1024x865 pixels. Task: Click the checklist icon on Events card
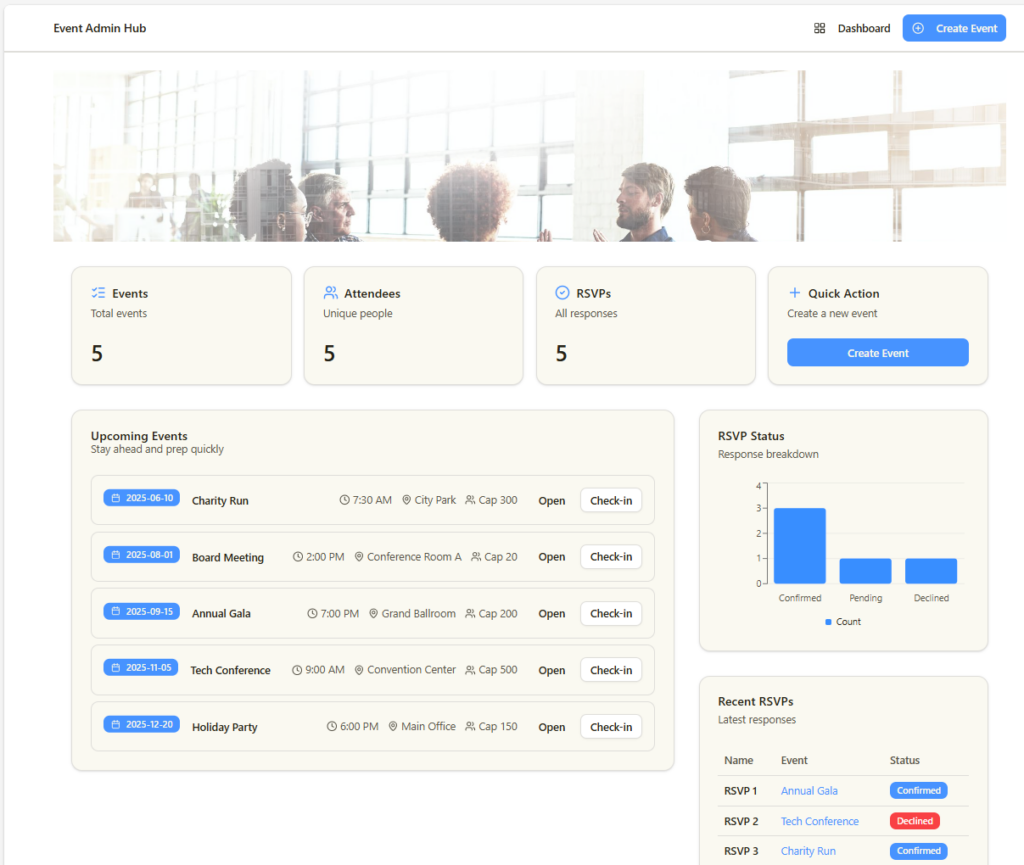point(98,293)
